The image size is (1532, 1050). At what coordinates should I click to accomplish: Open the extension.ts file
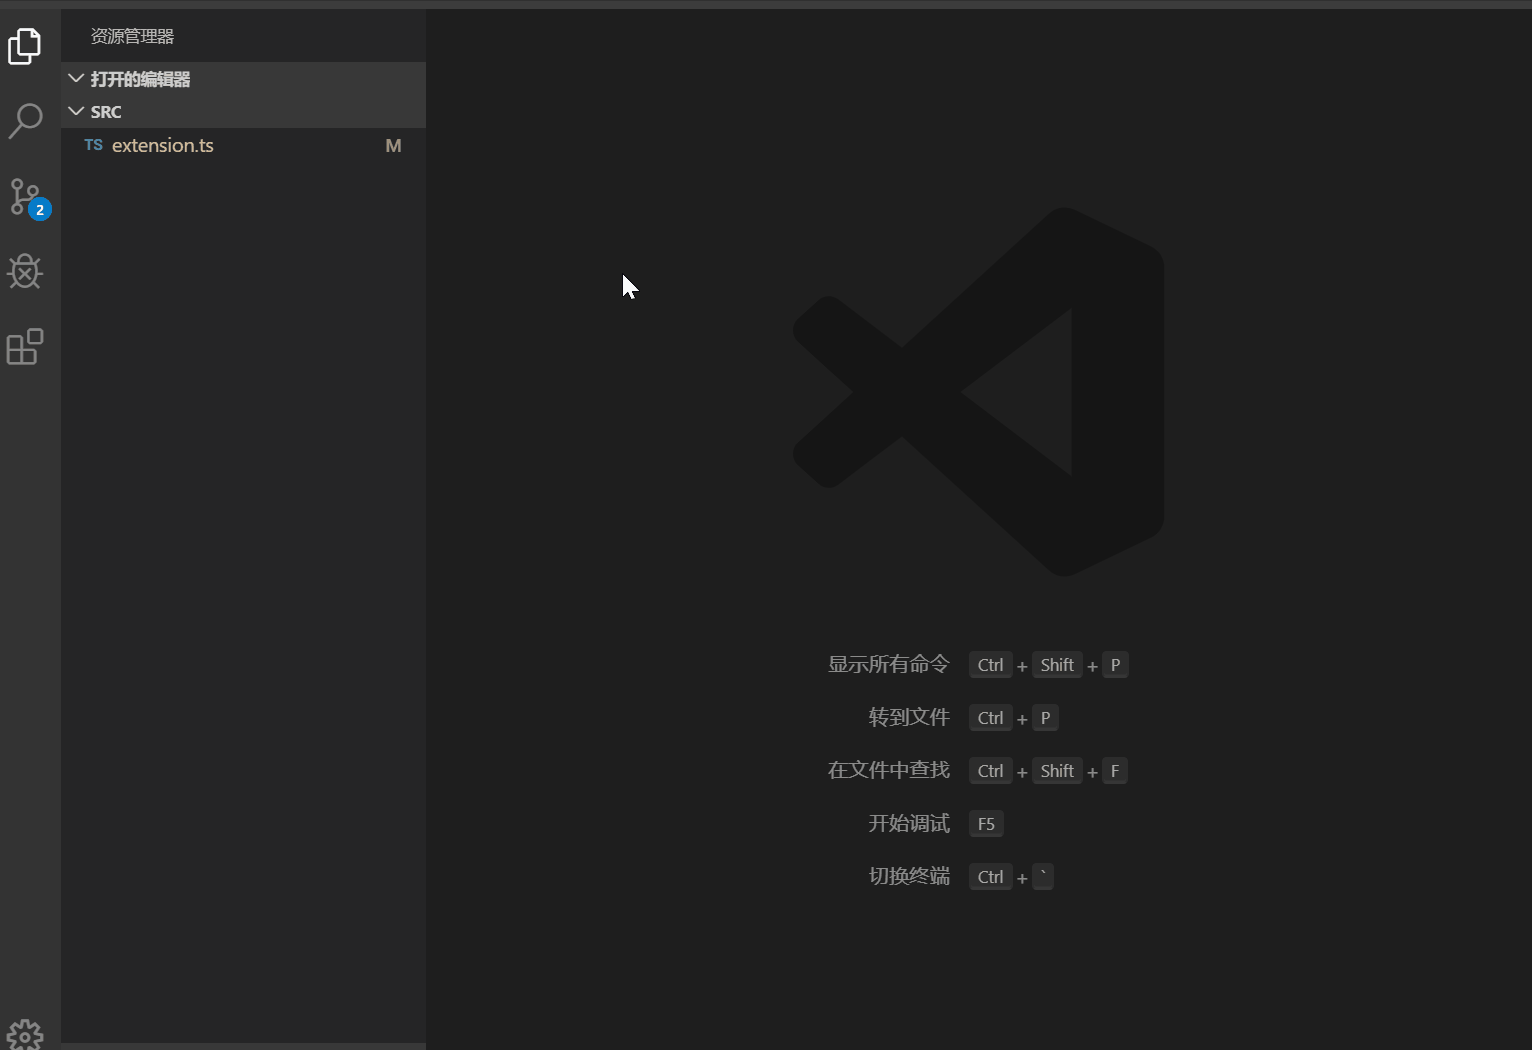click(162, 145)
